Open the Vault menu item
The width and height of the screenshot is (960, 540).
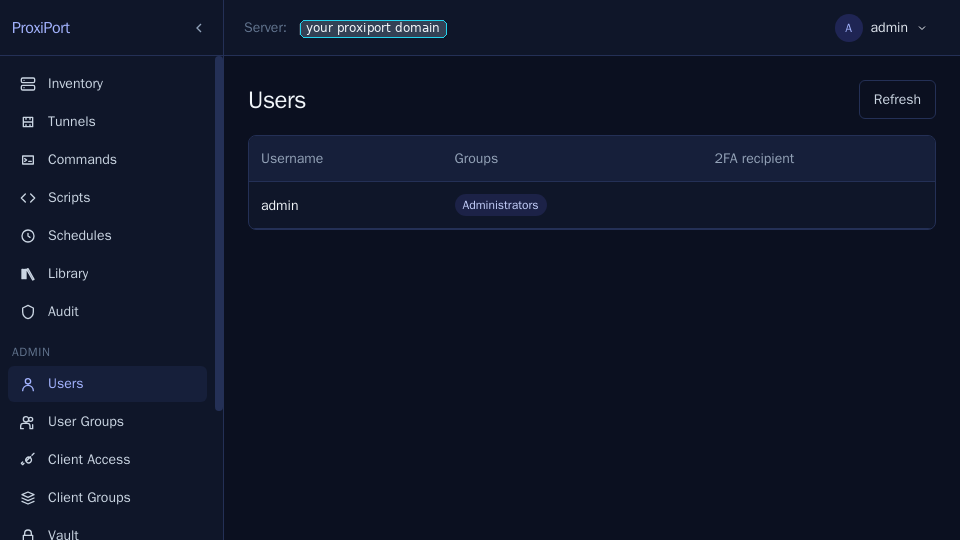pos(107,531)
